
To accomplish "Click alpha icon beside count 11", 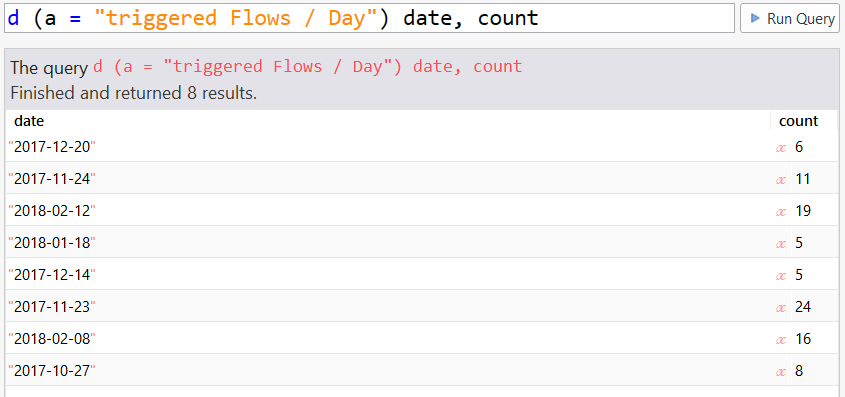I will [x=781, y=179].
